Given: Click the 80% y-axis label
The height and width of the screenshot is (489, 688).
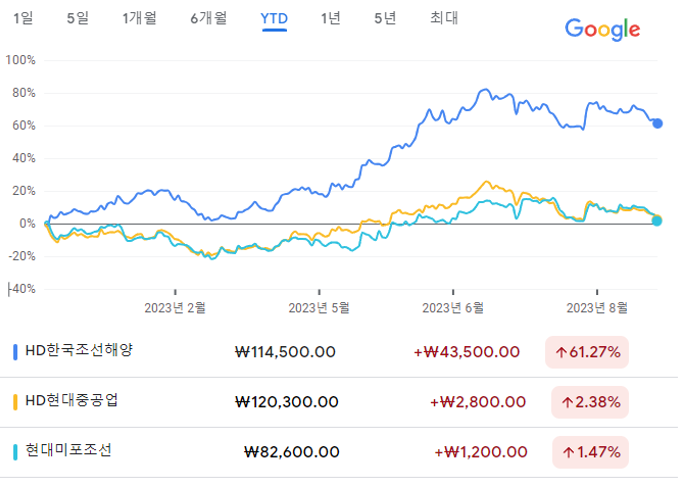Looking at the screenshot, I should pos(24,93).
